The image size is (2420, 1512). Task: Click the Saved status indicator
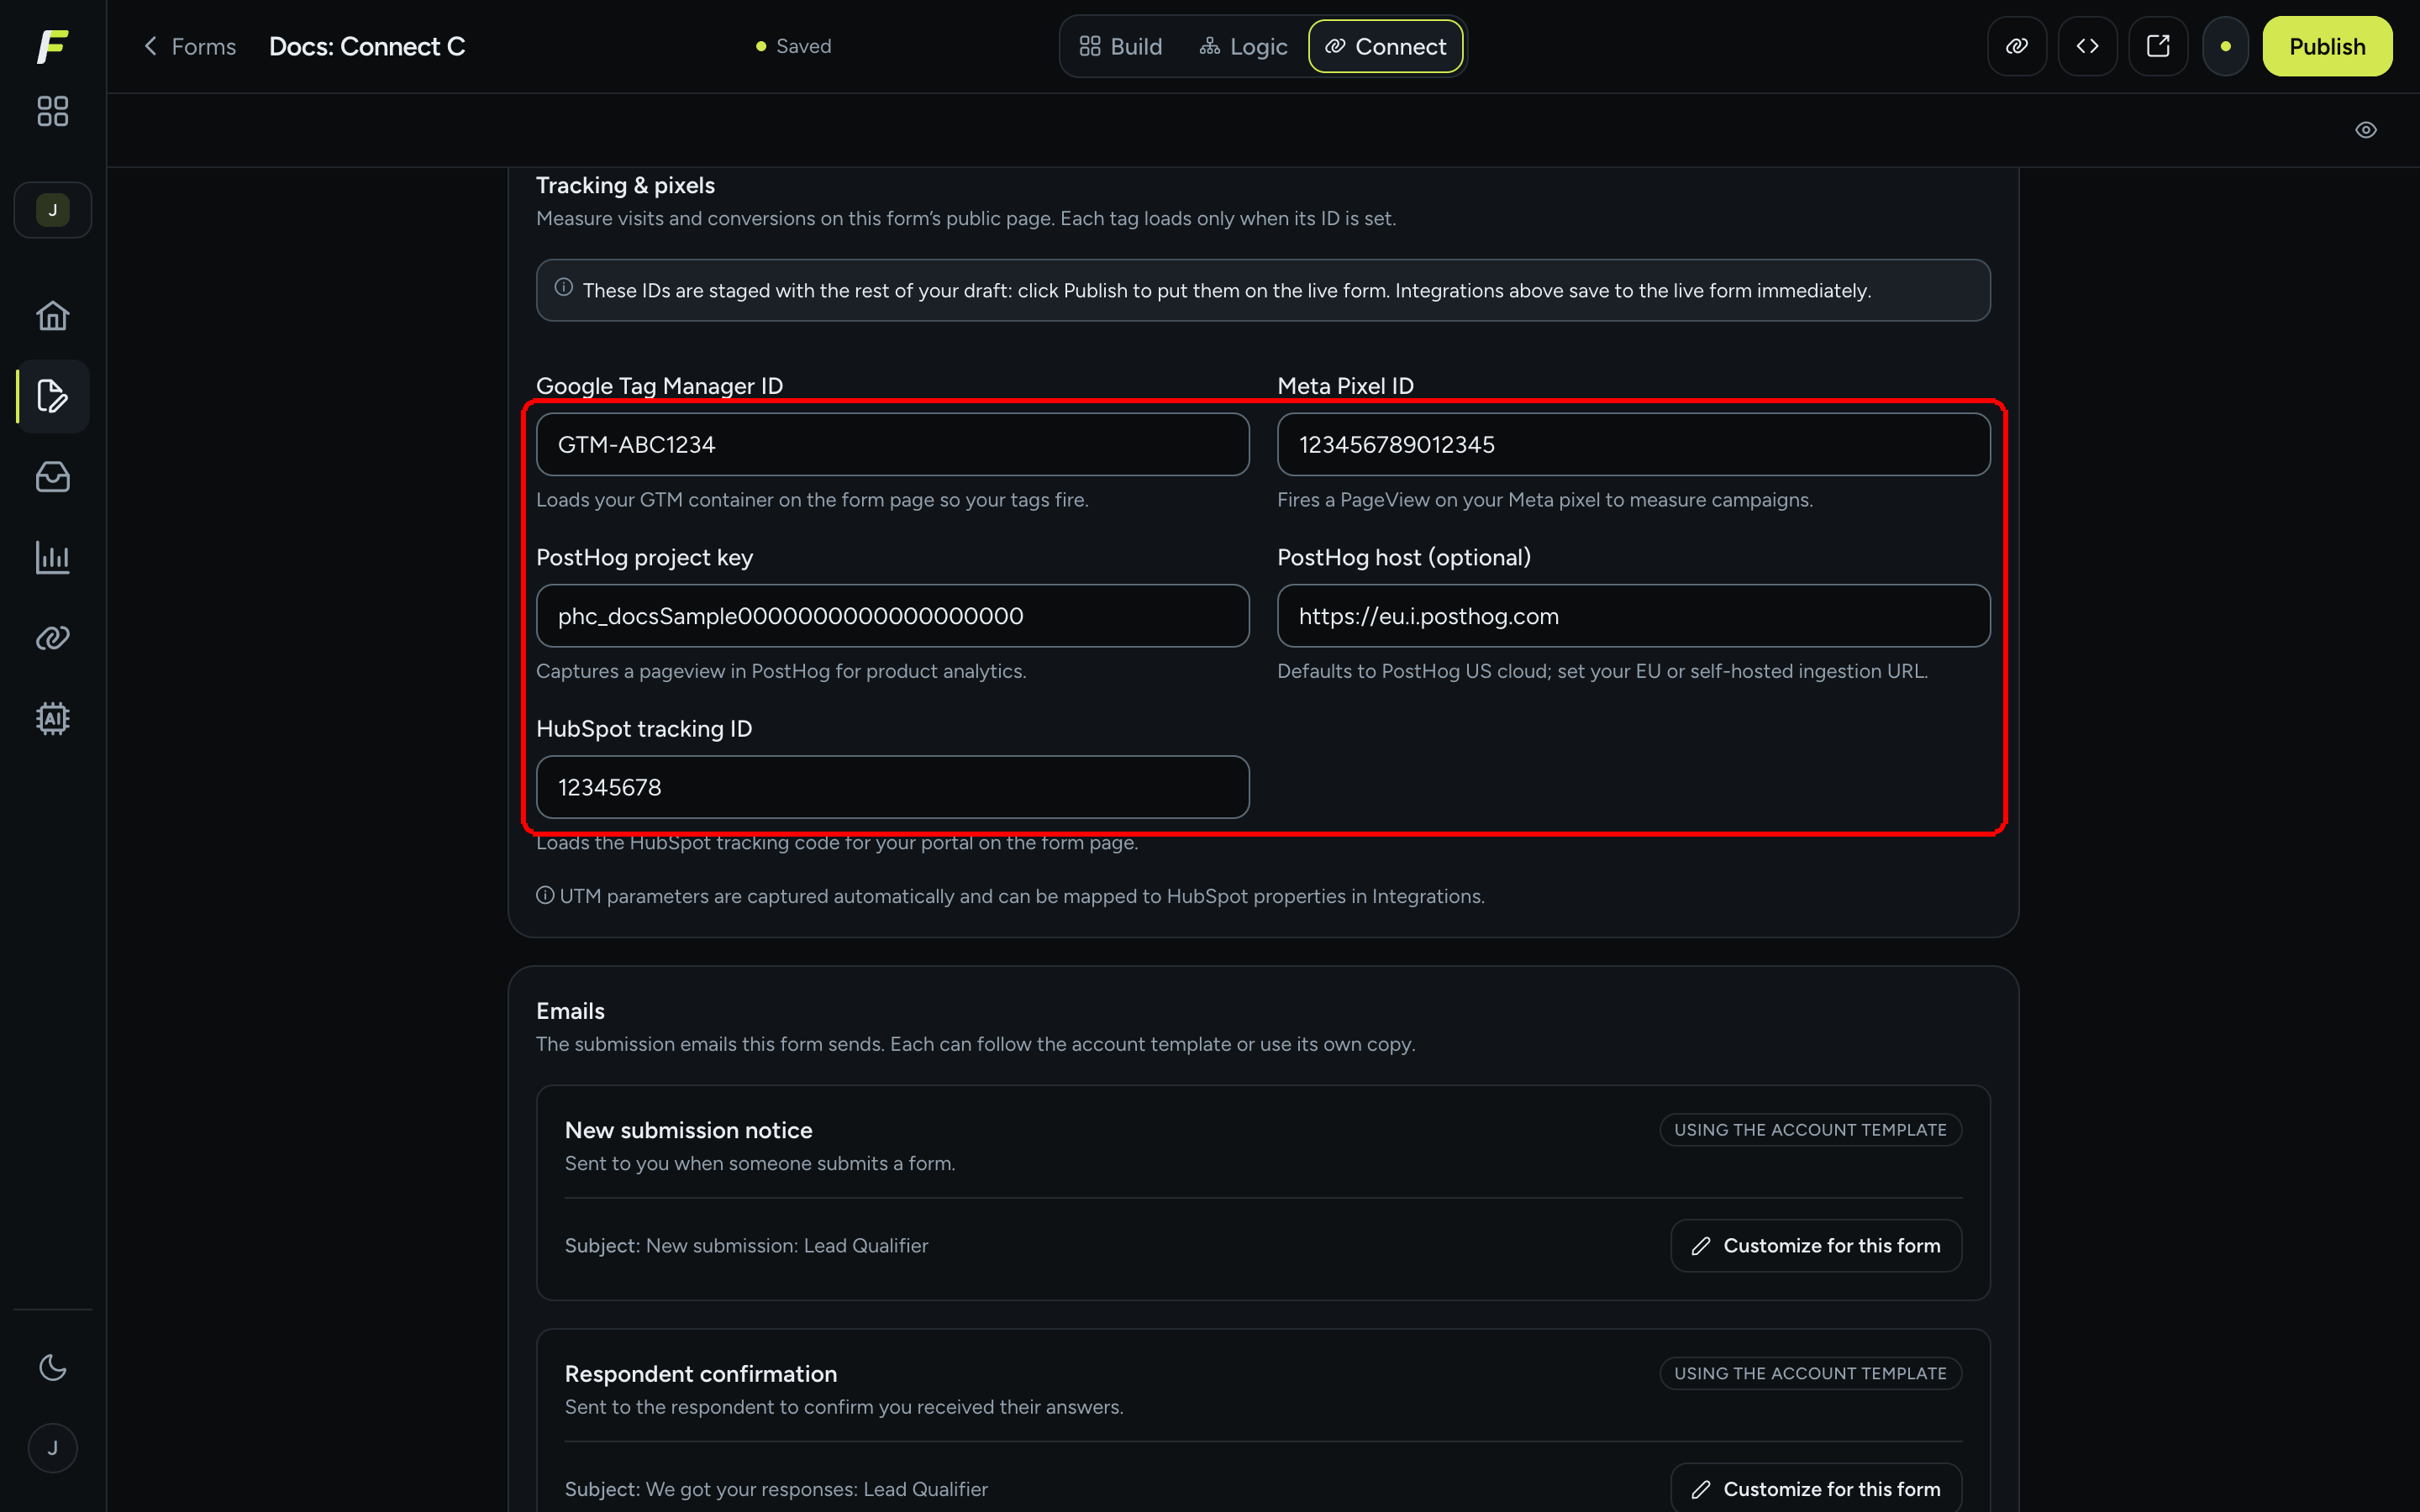(x=793, y=46)
